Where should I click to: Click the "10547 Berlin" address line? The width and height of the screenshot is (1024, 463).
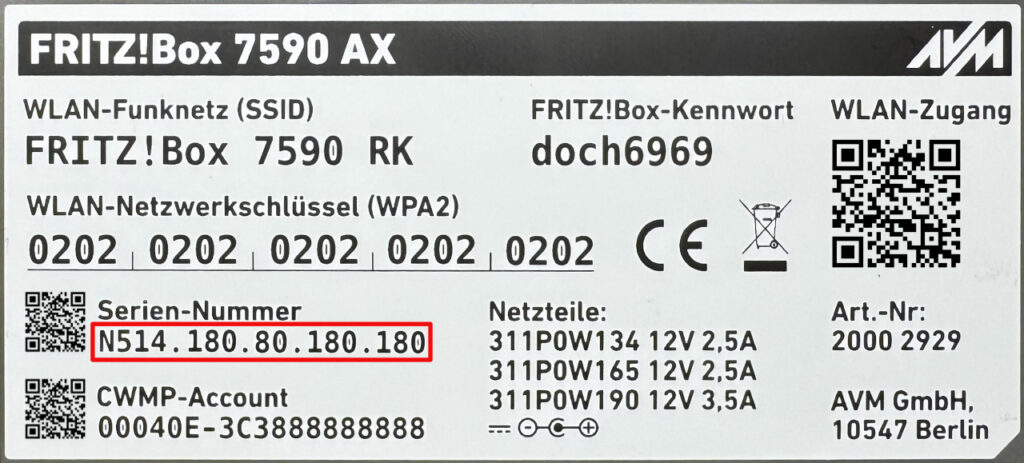pyautogui.click(x=910, y=430)
